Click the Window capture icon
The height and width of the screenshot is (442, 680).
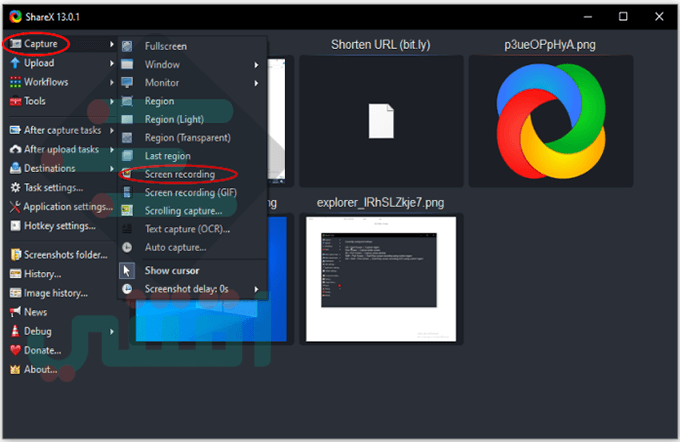127,64
